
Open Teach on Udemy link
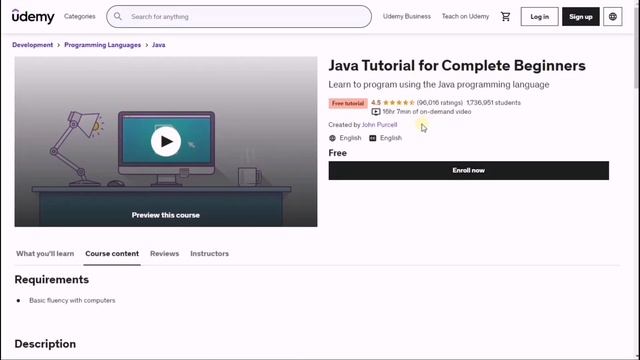coord(465,16)
